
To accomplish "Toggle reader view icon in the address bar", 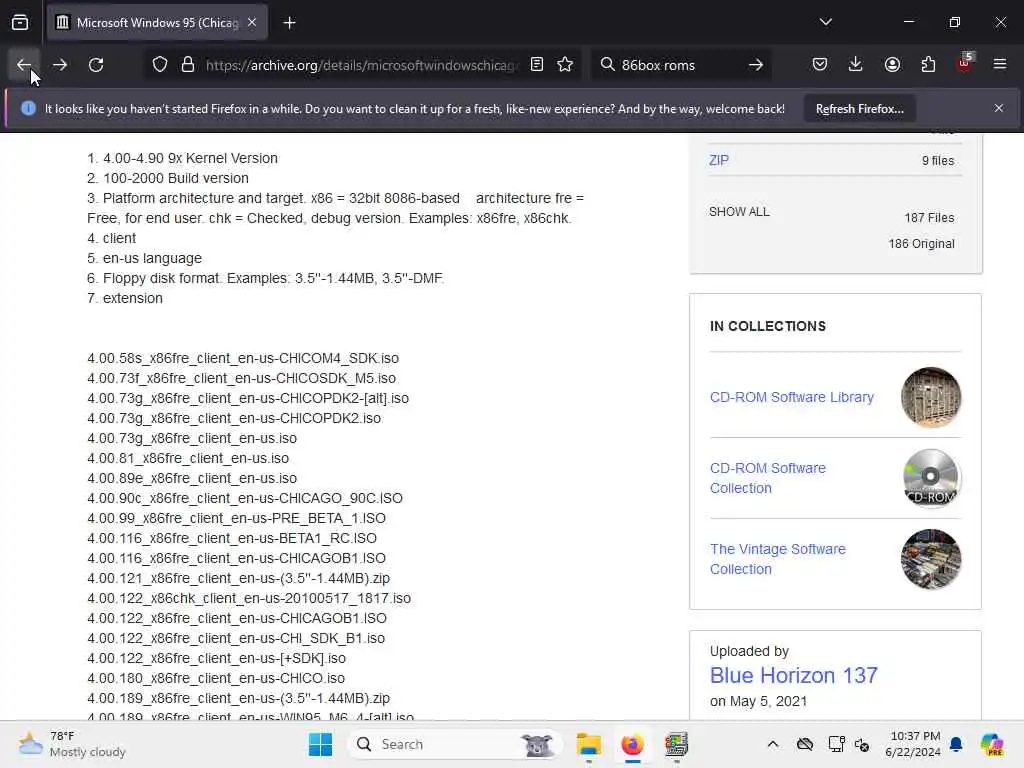I will 537,65.
